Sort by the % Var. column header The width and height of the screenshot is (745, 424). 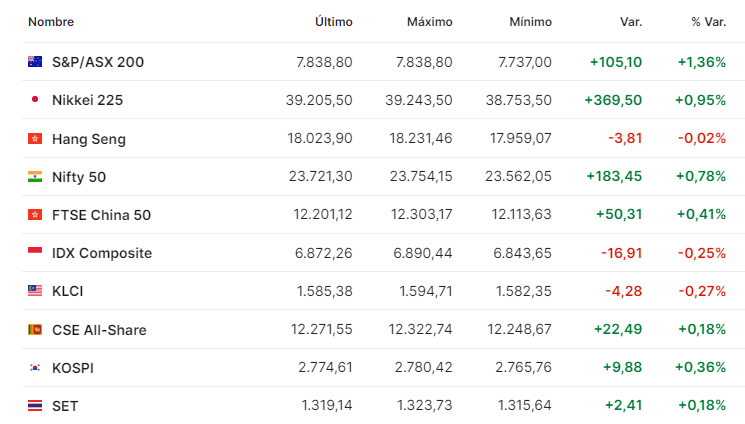708,22
